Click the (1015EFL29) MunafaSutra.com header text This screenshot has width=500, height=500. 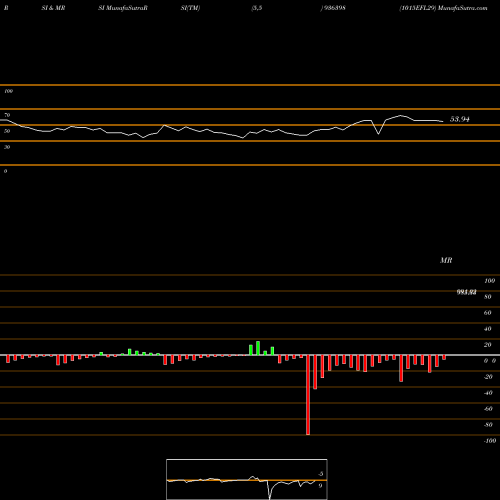tap(443, 8)
